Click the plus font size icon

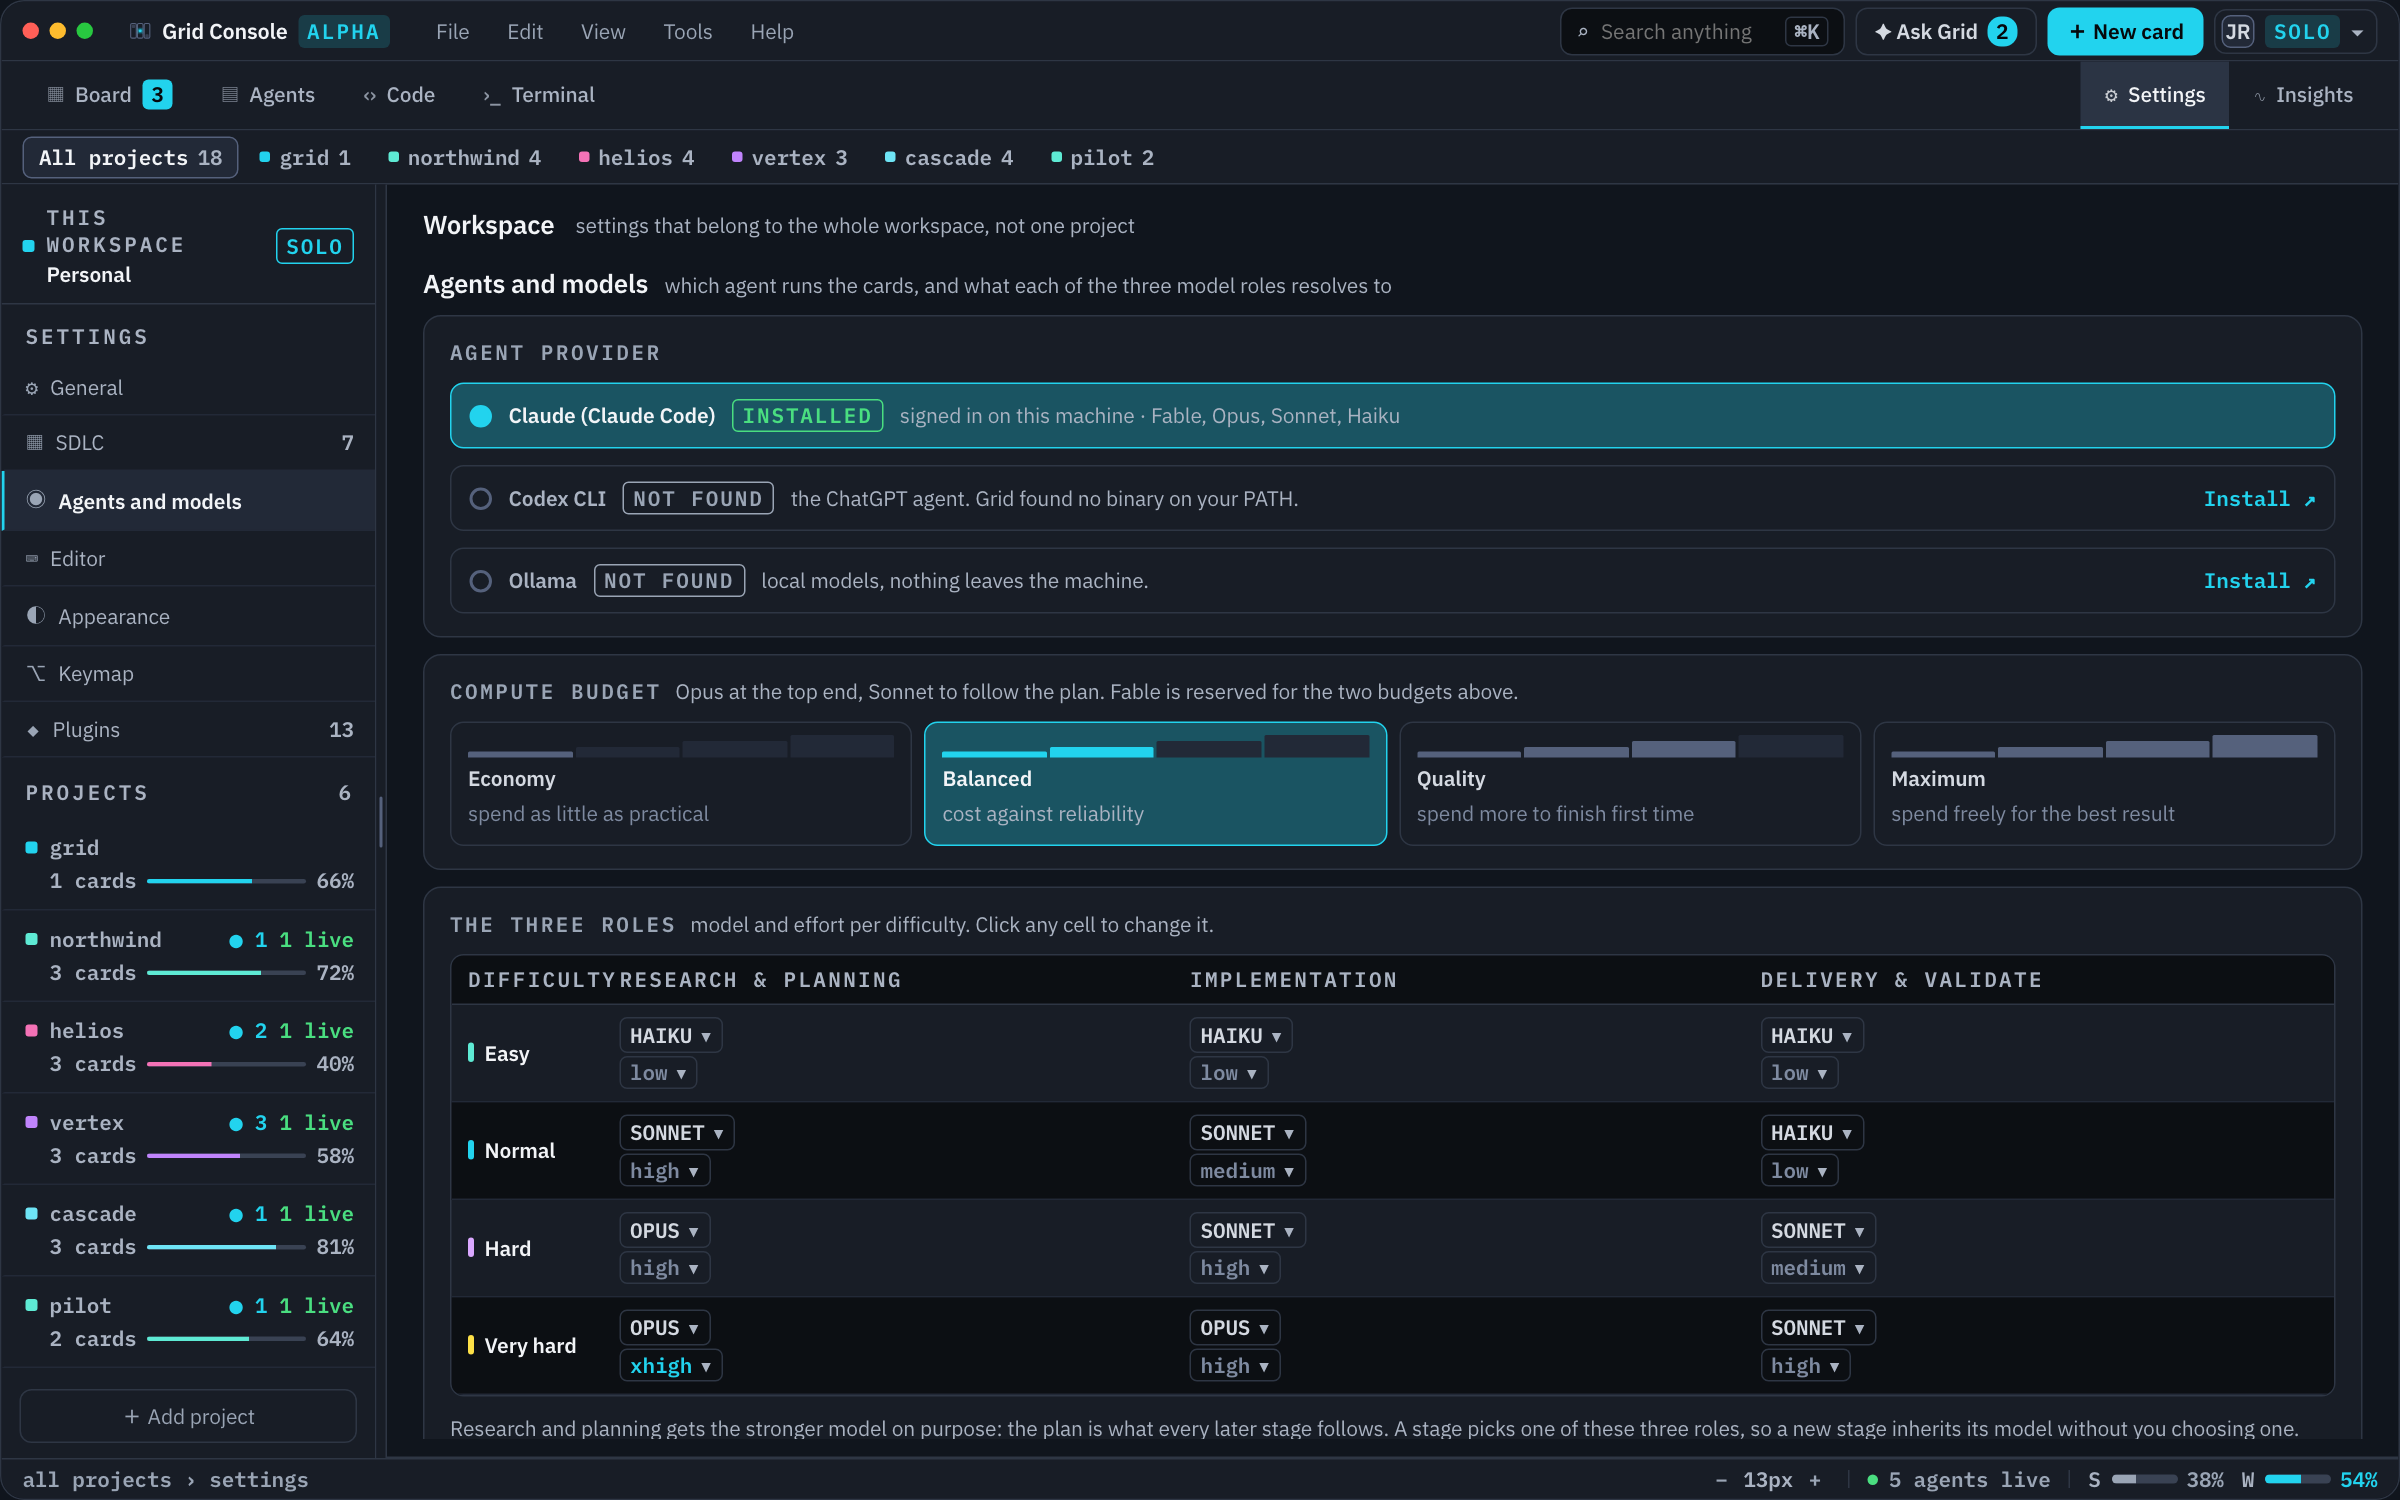pos(1815,1480)
